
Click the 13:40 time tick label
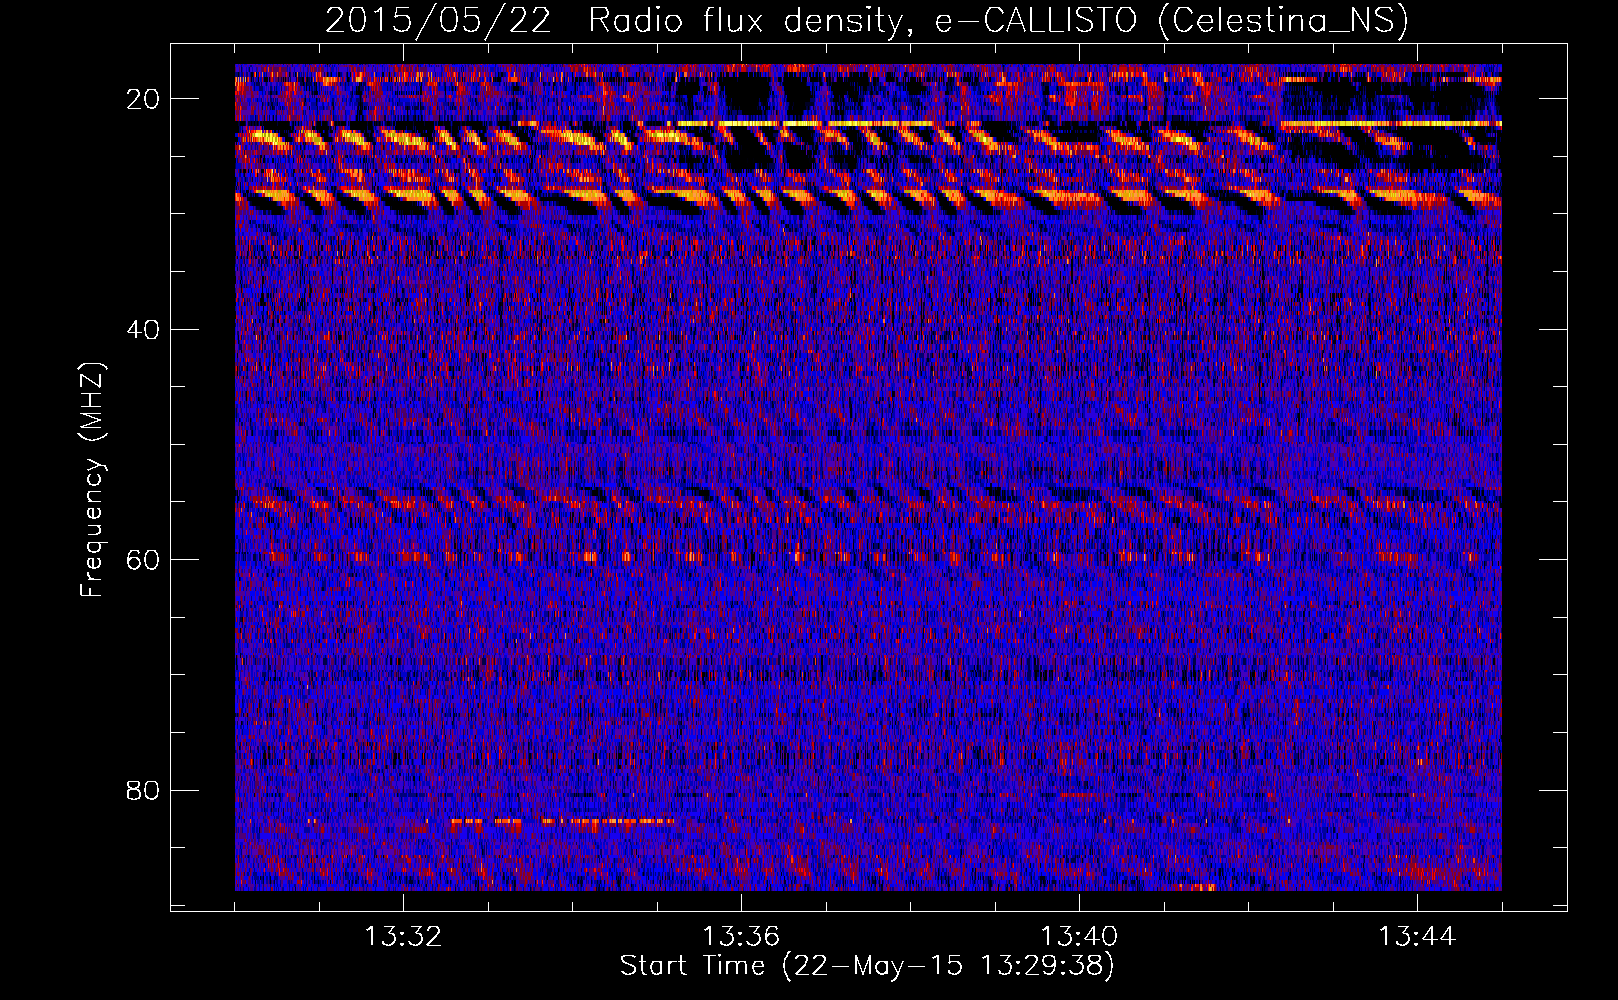[x=1079, y=937]
